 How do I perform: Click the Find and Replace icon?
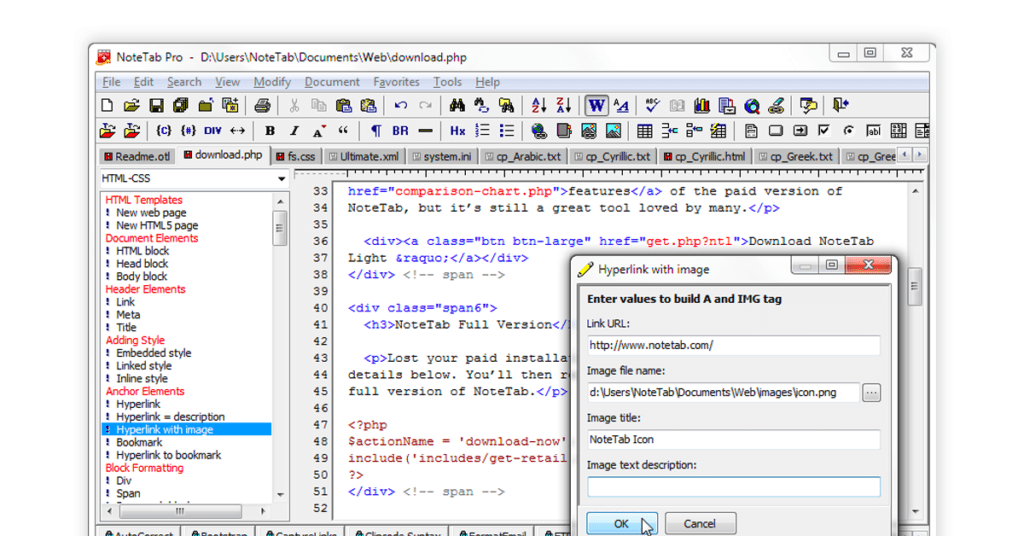(481, 105)
